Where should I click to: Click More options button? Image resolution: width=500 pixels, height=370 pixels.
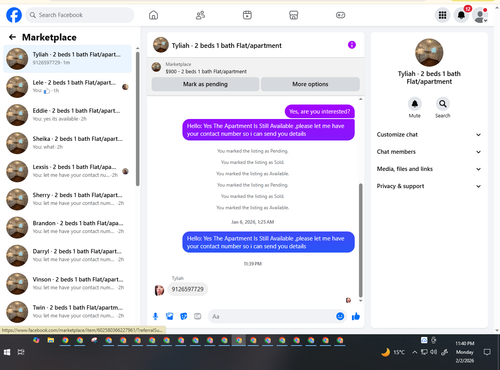click(310, 84)
